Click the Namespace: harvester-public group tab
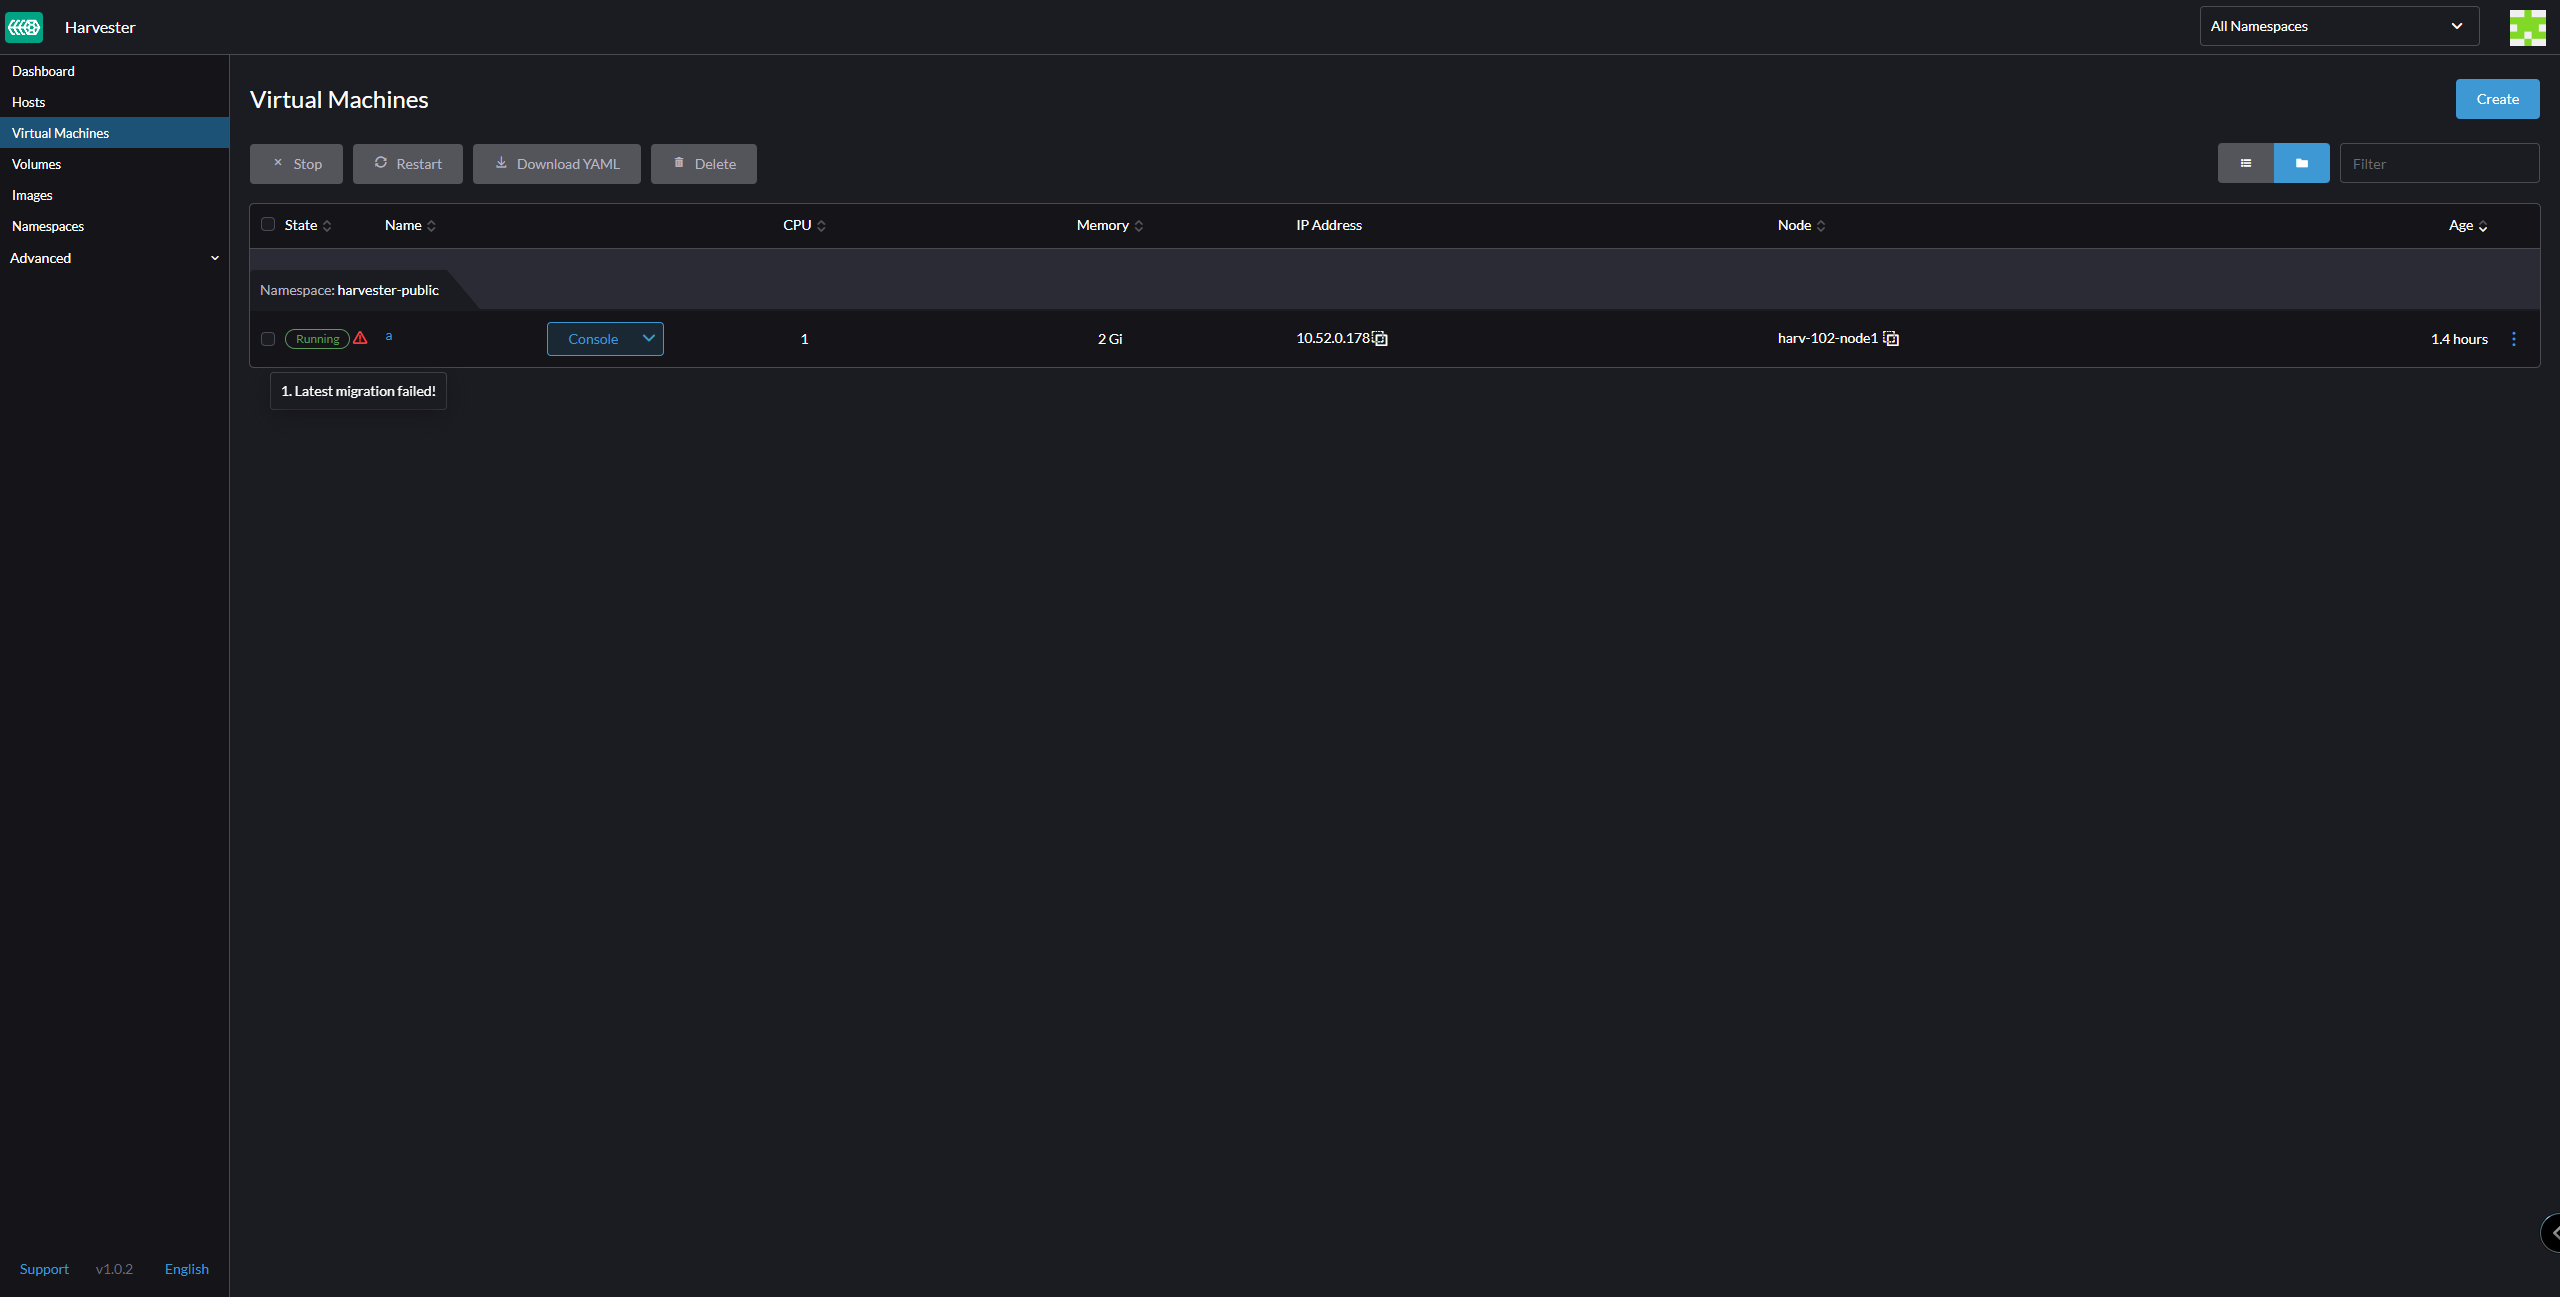 [x=349, y=290]
